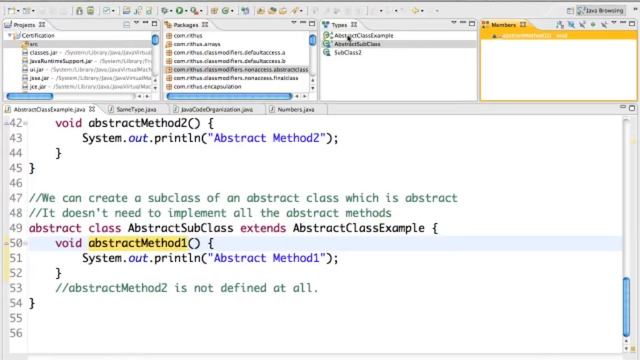
Task: Click the New Java Package icon
Action: point(214,11)
